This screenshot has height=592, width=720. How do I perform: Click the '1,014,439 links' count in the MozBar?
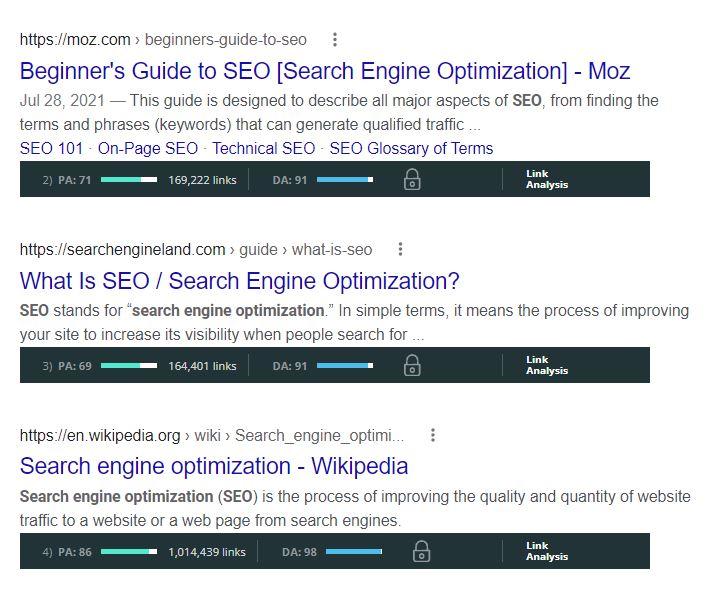(x=207, y=552)
